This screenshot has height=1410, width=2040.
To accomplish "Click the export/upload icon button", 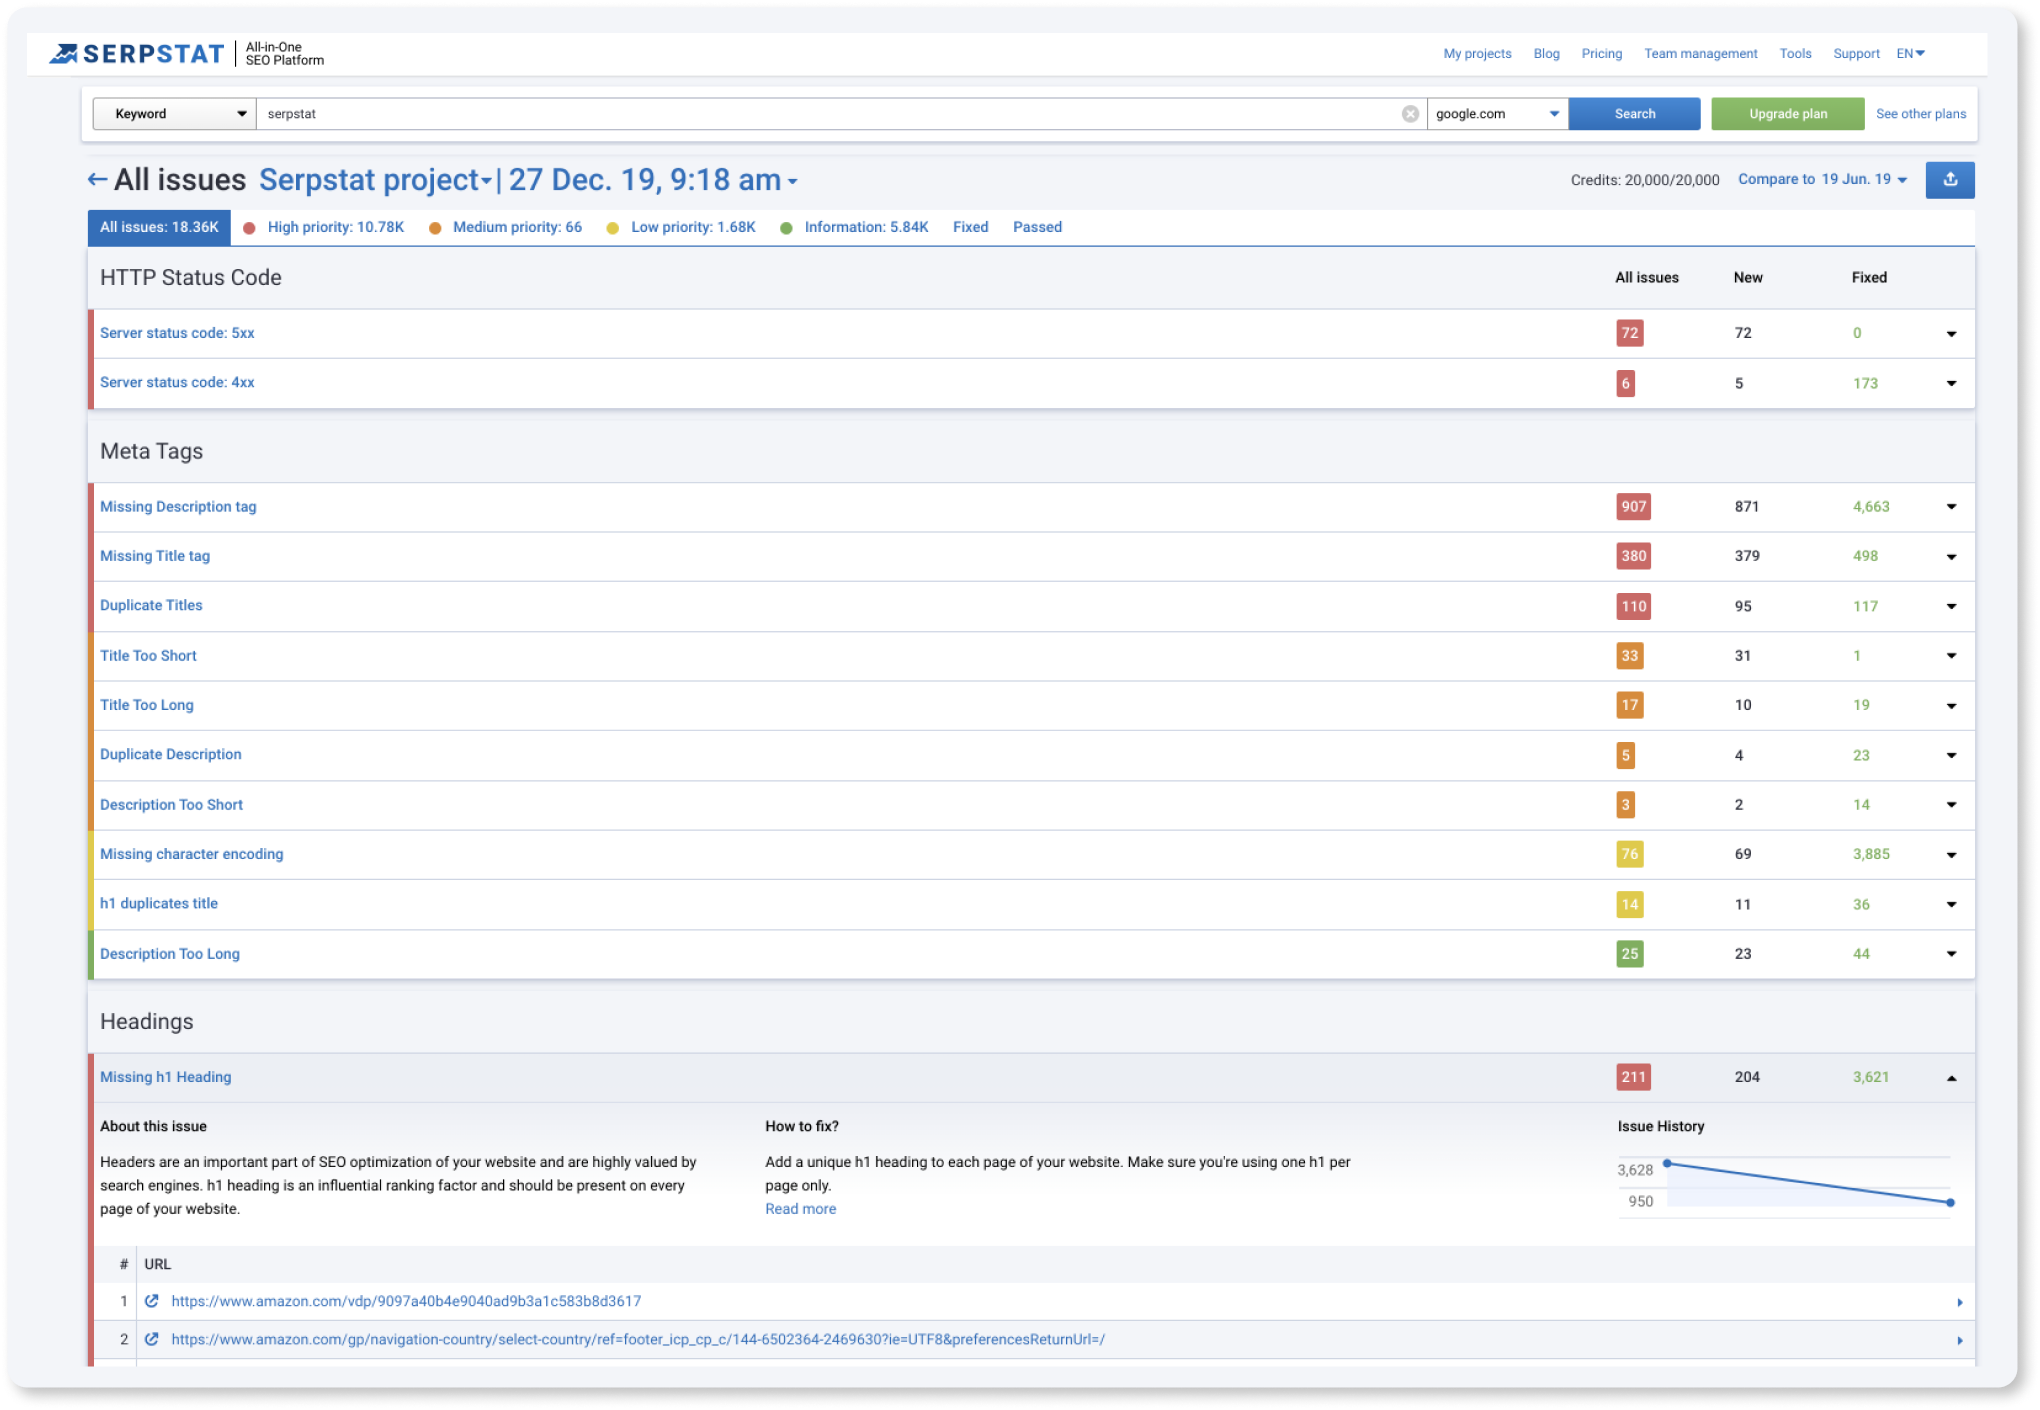I will (1950, 180).
